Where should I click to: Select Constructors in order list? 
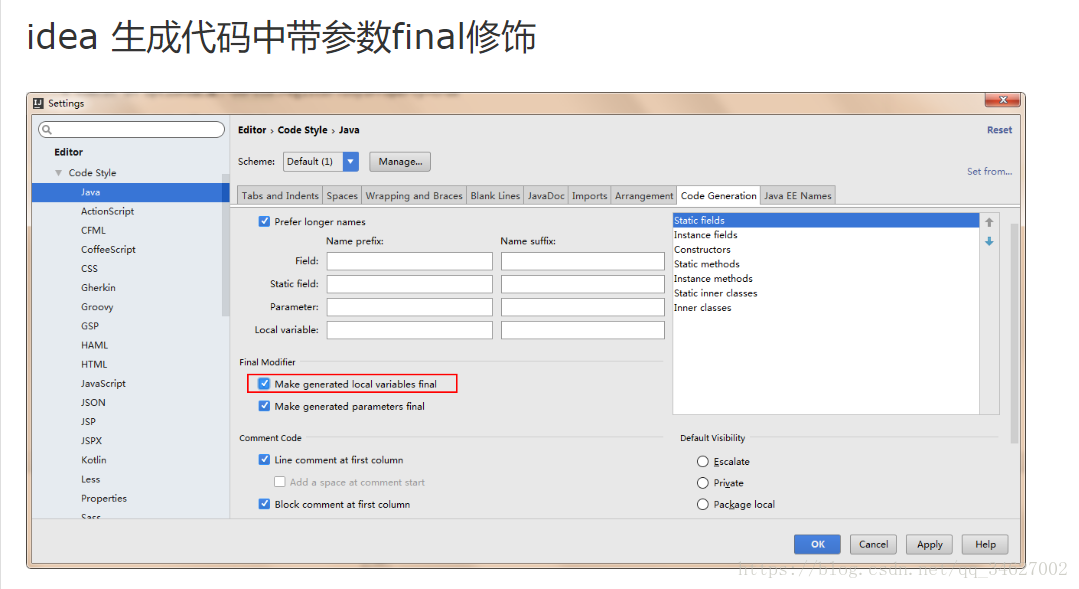826,250
